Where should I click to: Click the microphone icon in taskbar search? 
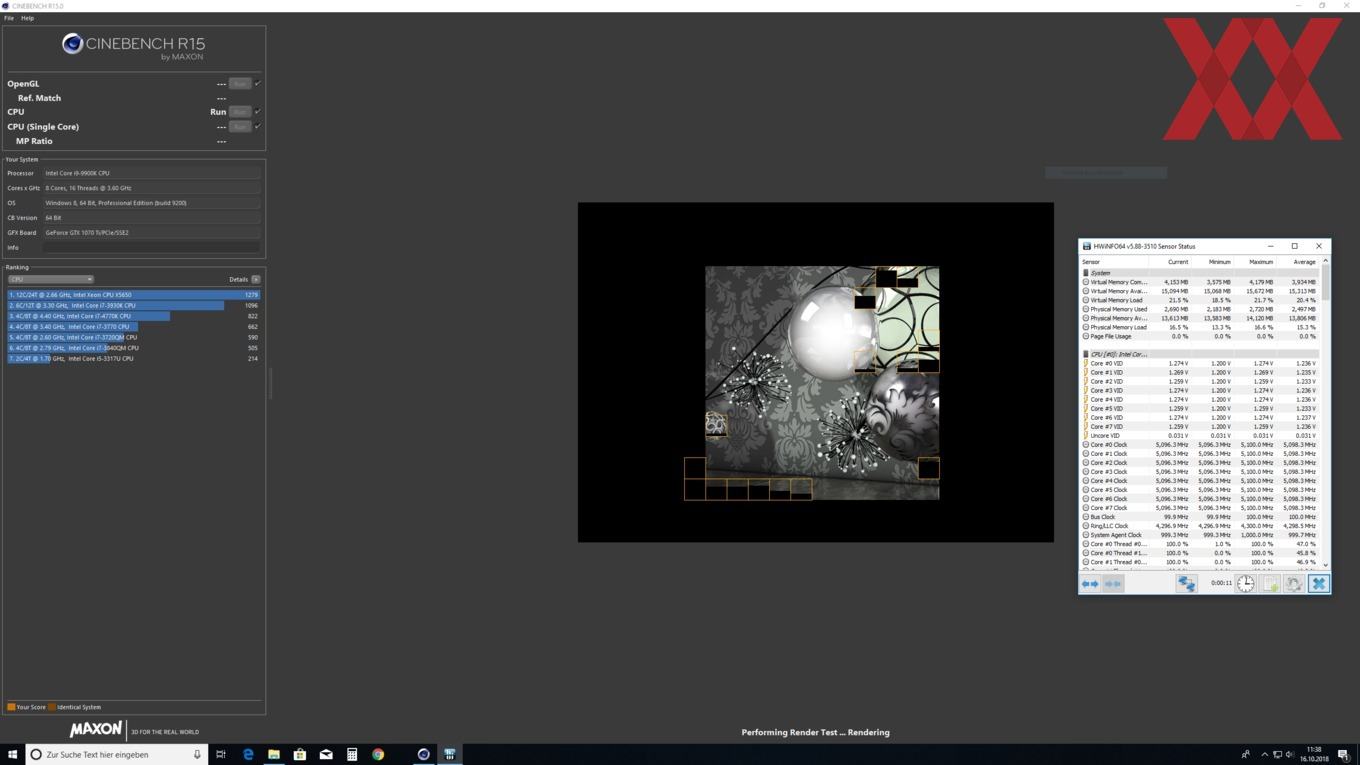click(197, 754)
